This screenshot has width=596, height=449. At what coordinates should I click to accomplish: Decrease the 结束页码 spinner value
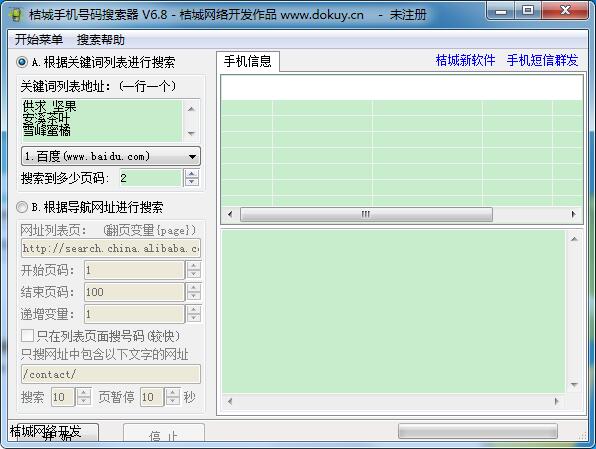(194, 296)
